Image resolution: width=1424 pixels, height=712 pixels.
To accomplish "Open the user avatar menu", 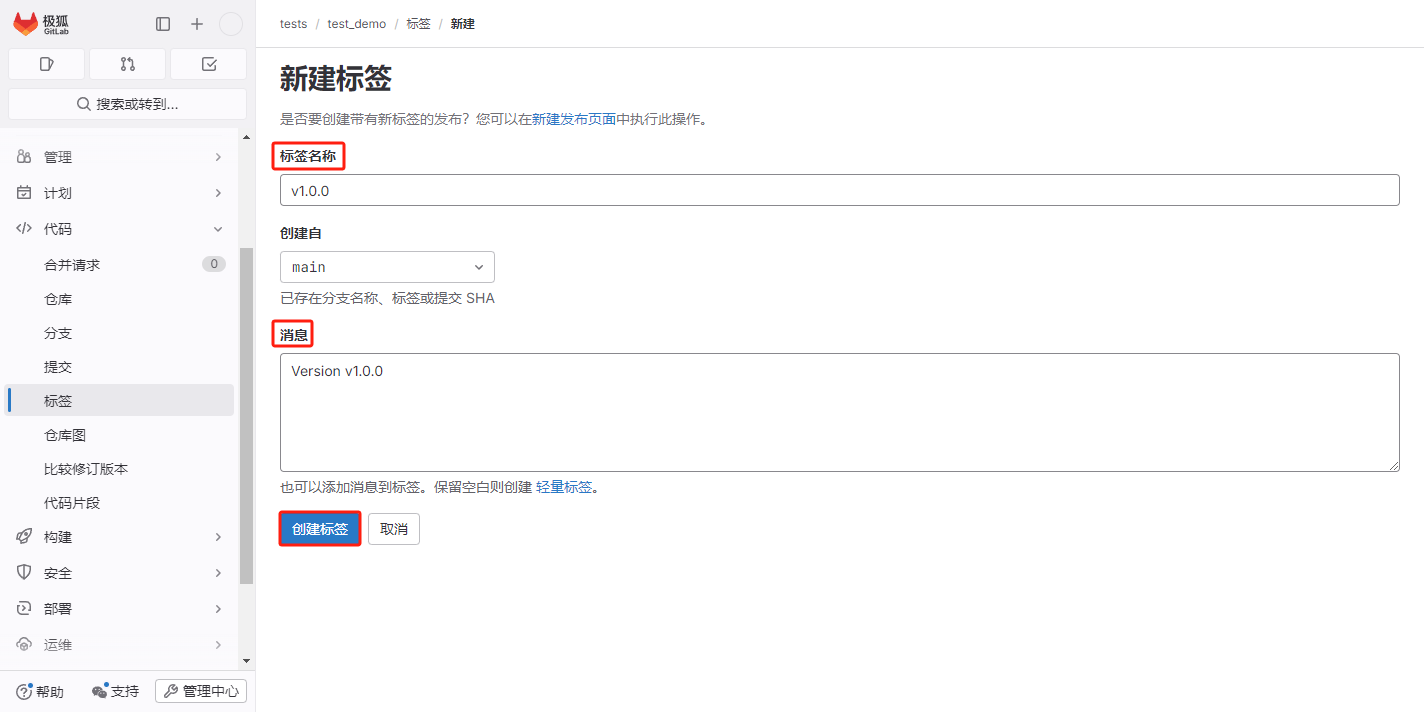I will click(231, 24).
